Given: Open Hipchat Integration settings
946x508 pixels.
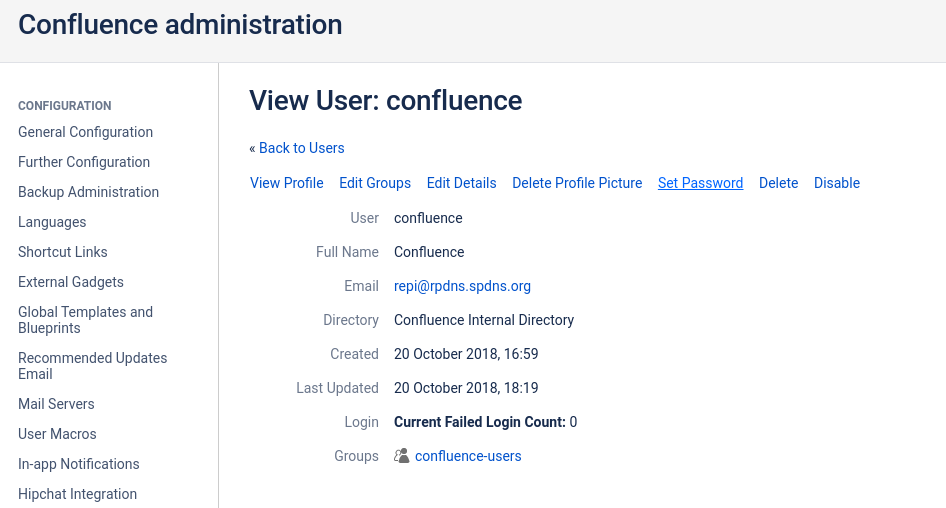Looking at the screenshot, I should pos(77,494).
